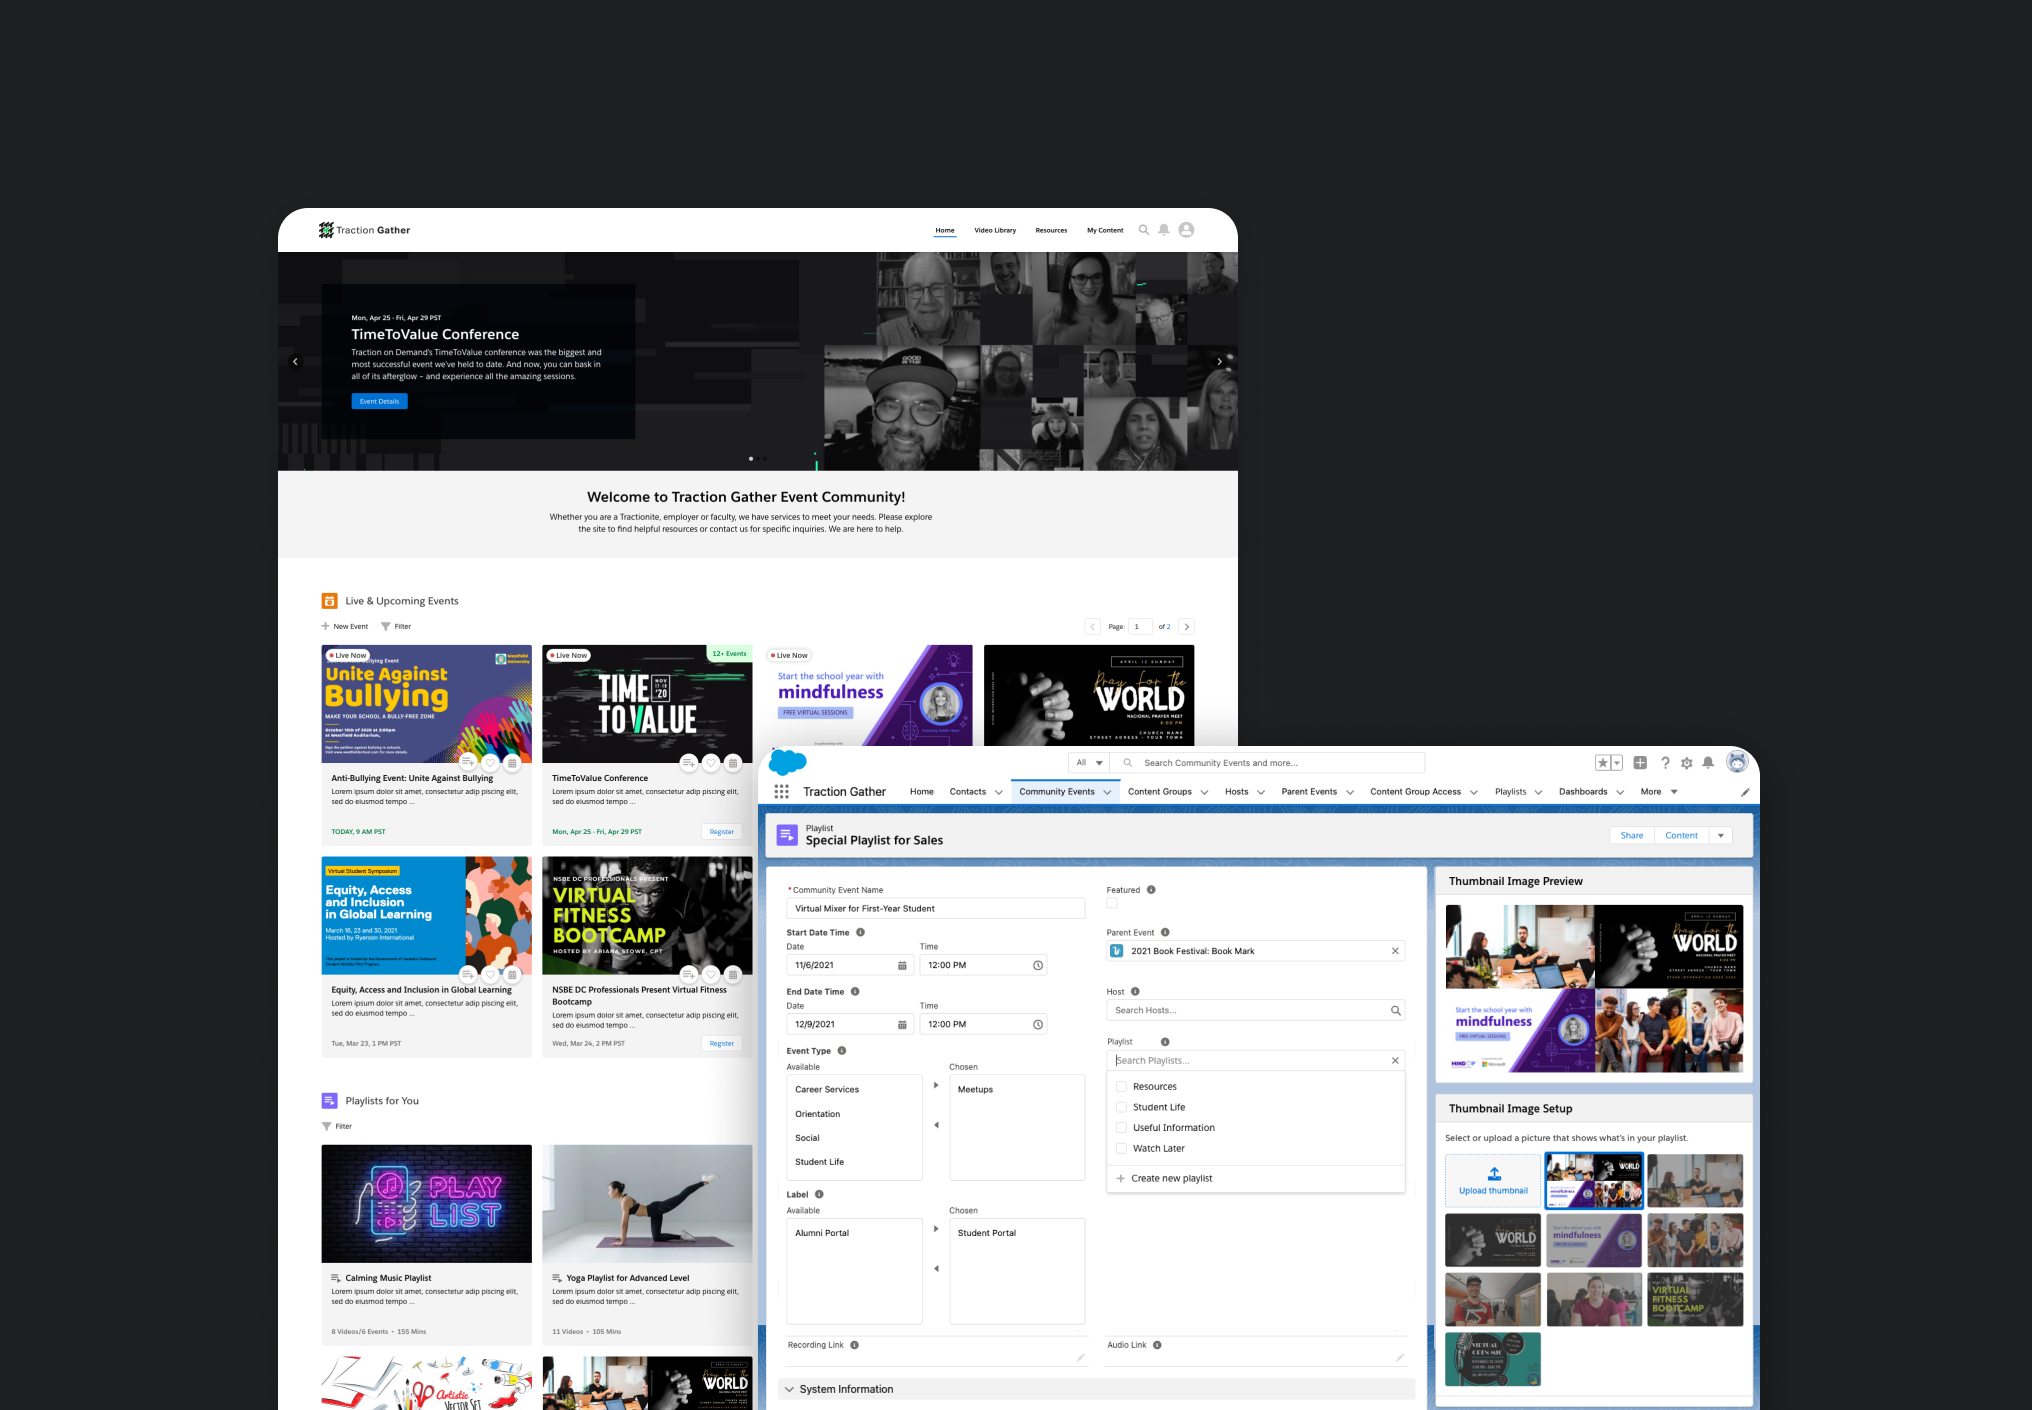Screen dimensions: 2032x1410
Task: Check the Resources playlist option
Action: pyautogui.click(x=1122, y=1087)
